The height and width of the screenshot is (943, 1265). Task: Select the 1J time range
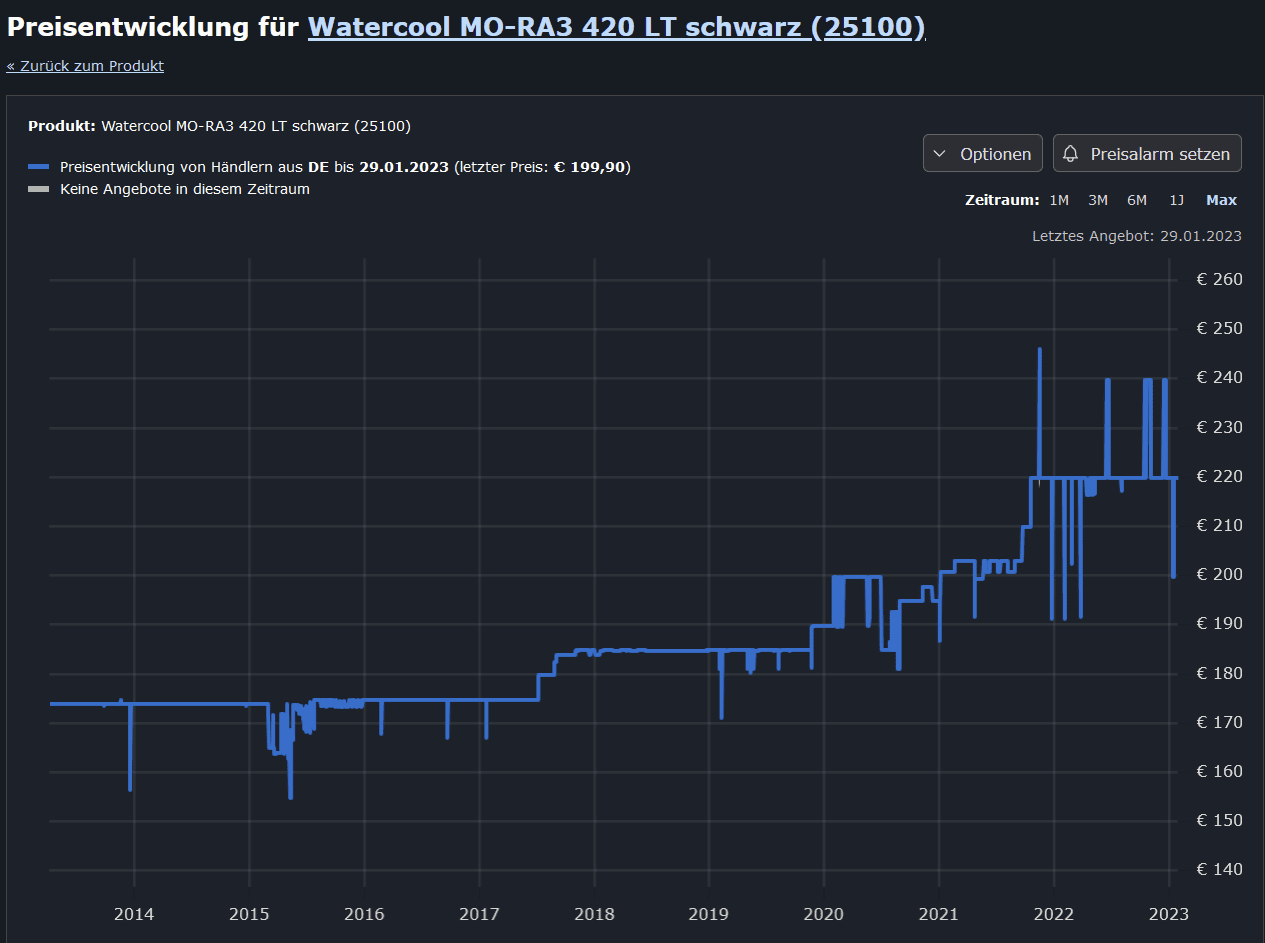click(1177, 200)
